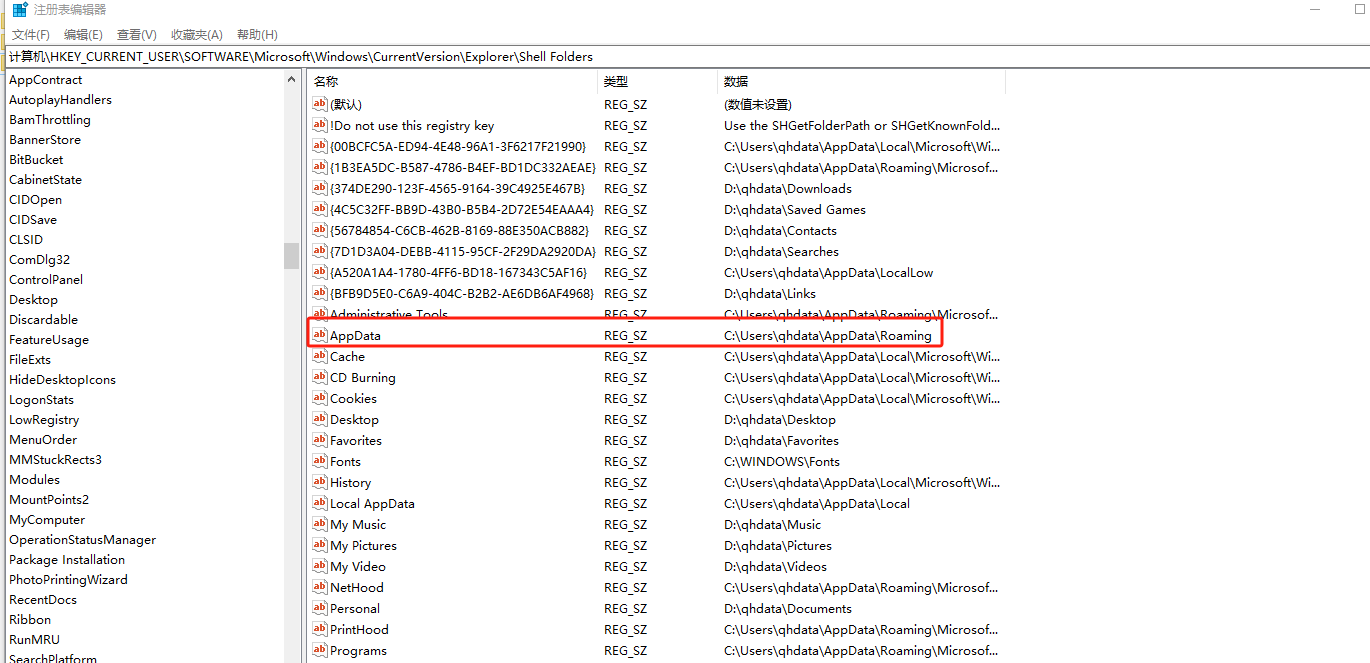Screen dimensions: 1370x663
Task: Select the ComDlg32 key
Action: click(39, 260)
